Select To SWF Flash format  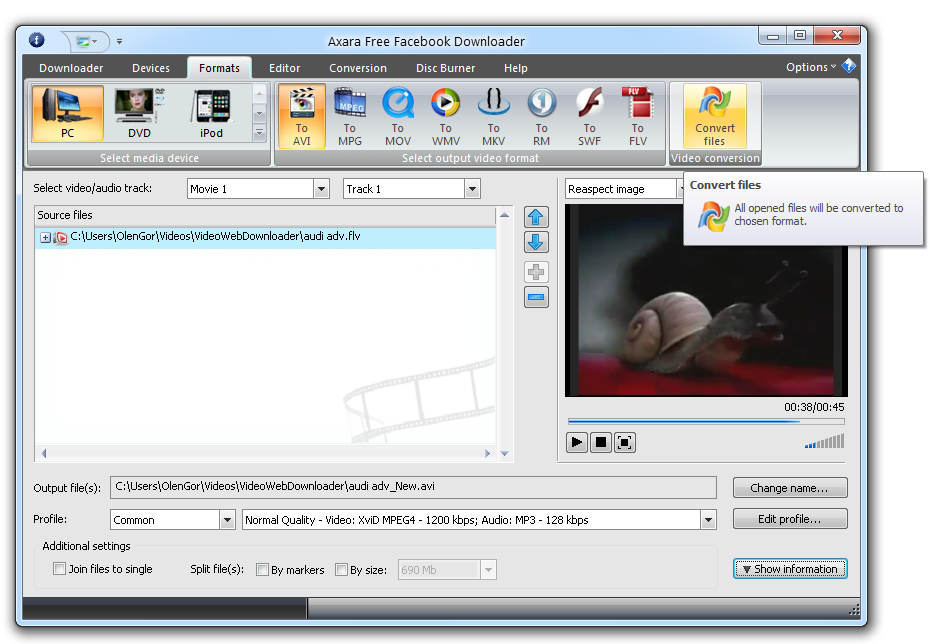tap(589, 116)
